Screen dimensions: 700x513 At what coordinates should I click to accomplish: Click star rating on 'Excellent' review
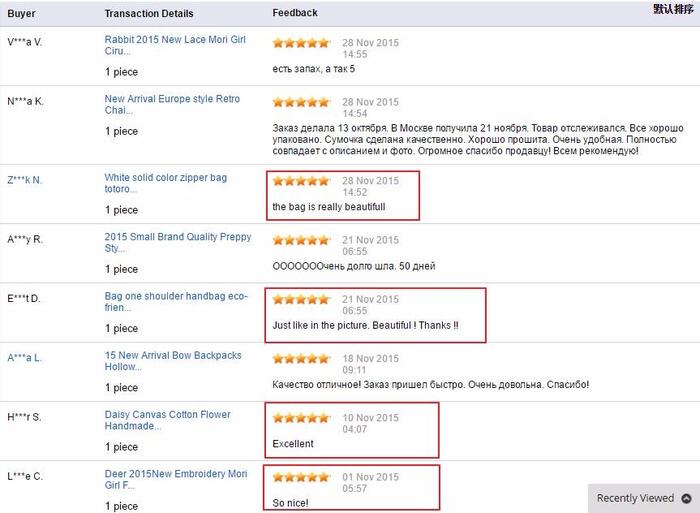tap(301, 417)
